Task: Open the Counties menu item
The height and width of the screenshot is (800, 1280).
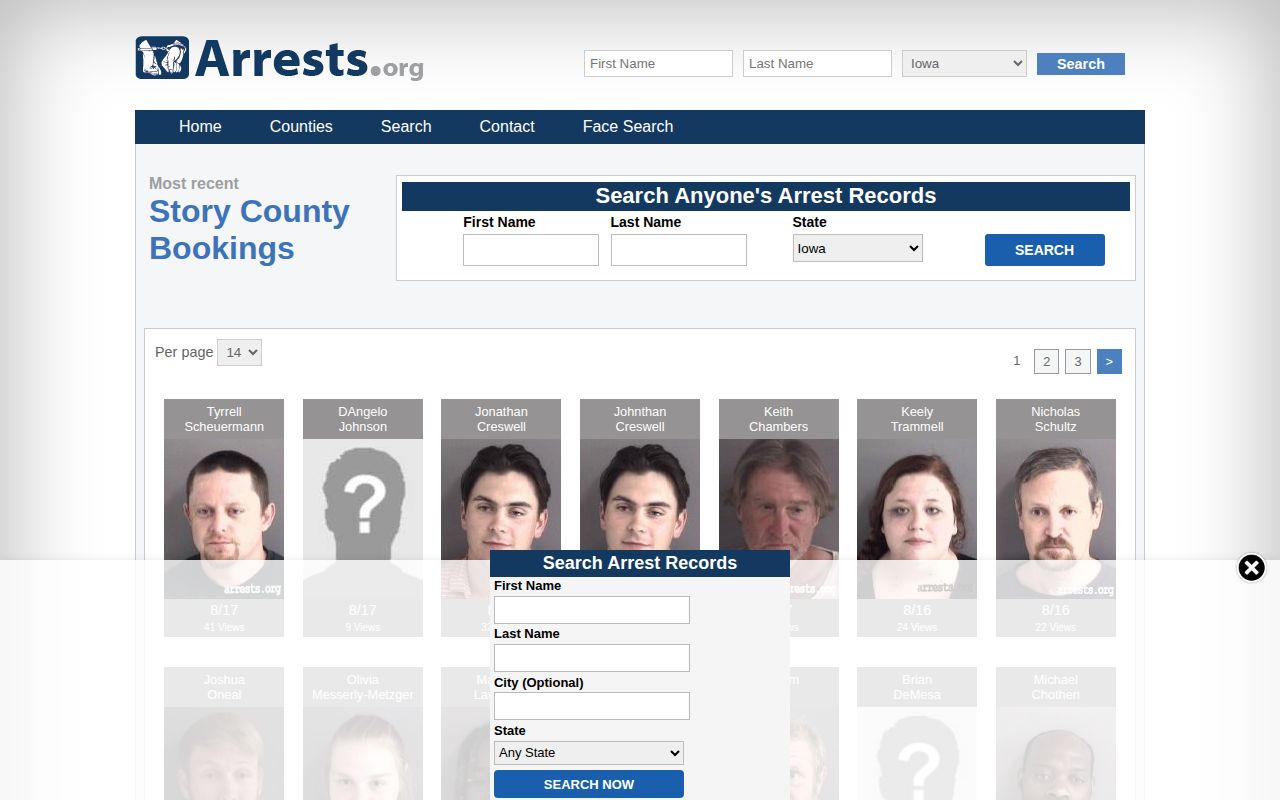Action: (301, 126)
